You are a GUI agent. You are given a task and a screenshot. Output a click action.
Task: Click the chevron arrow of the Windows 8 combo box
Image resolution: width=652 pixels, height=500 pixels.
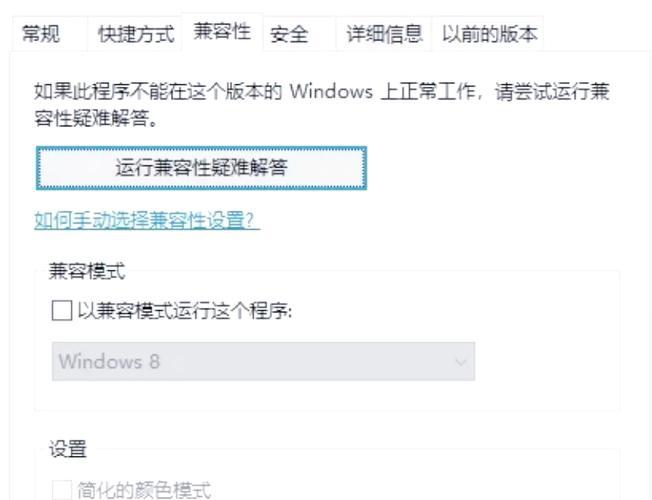click(461, 361)
